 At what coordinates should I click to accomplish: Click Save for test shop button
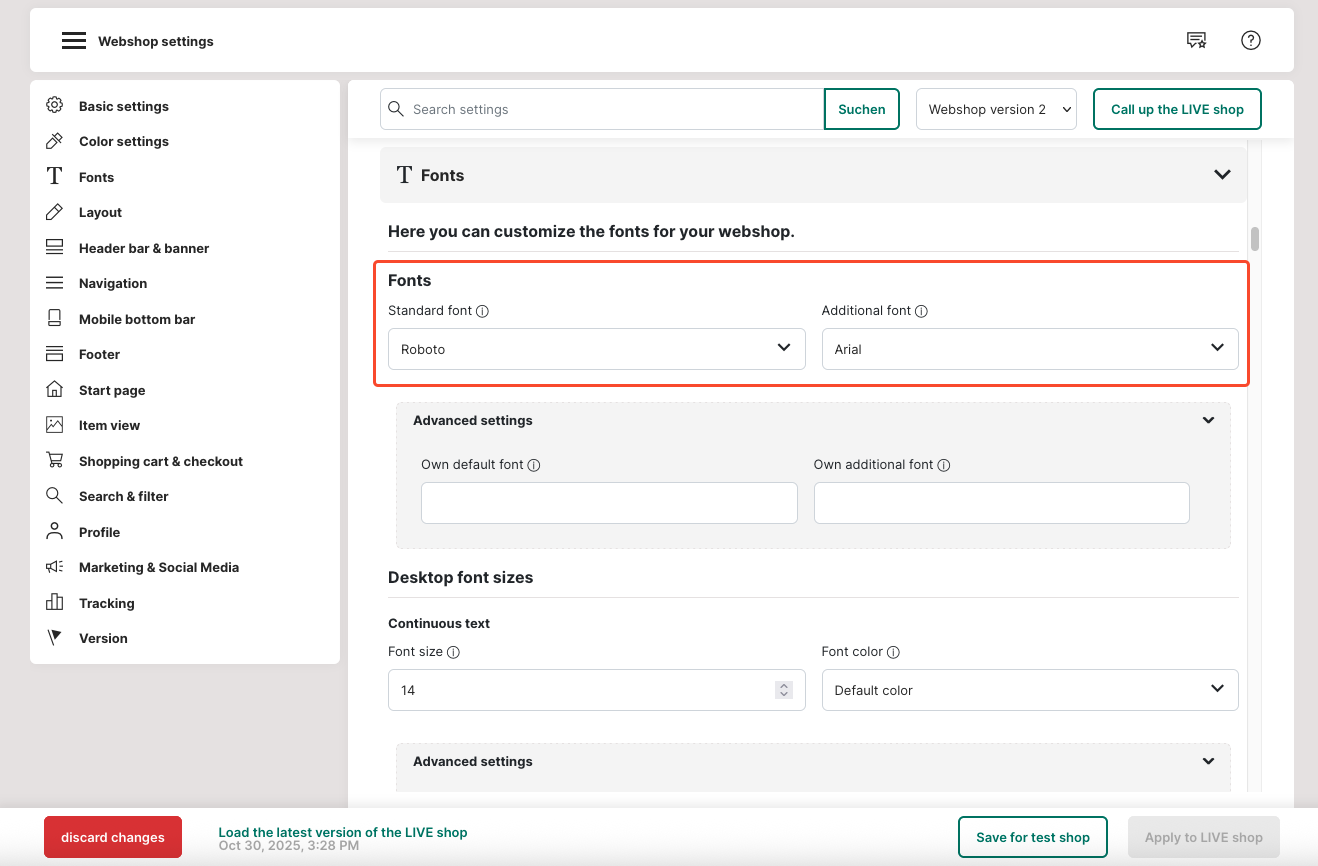1032,837
